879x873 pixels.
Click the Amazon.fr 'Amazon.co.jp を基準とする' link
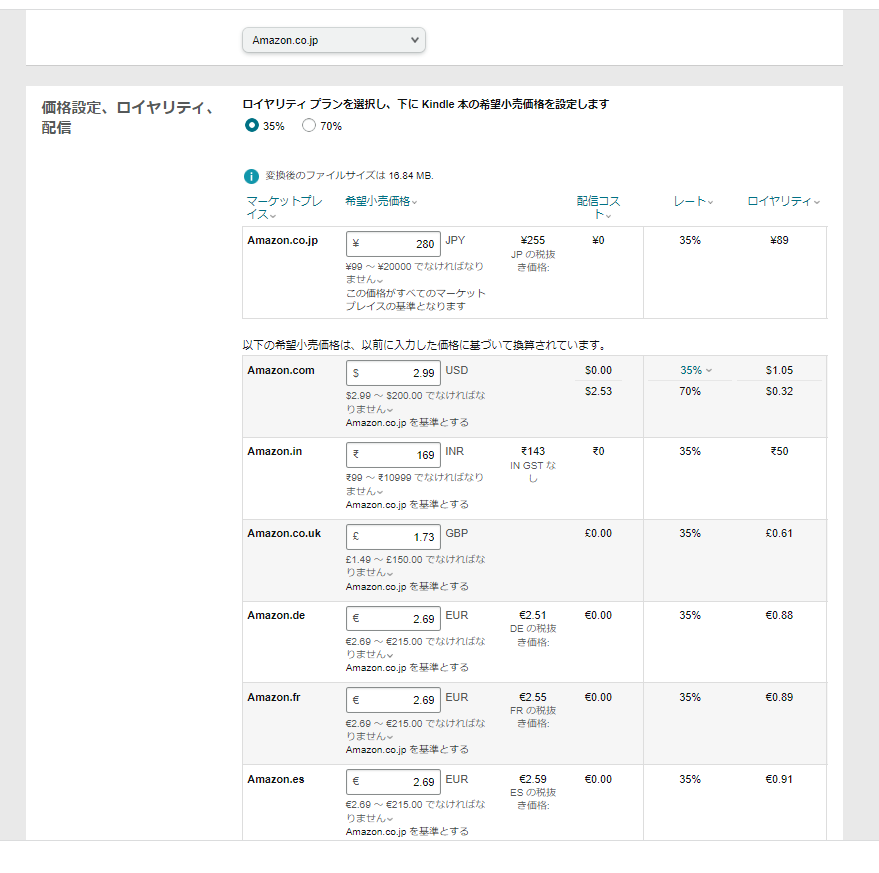coord(407,749)
